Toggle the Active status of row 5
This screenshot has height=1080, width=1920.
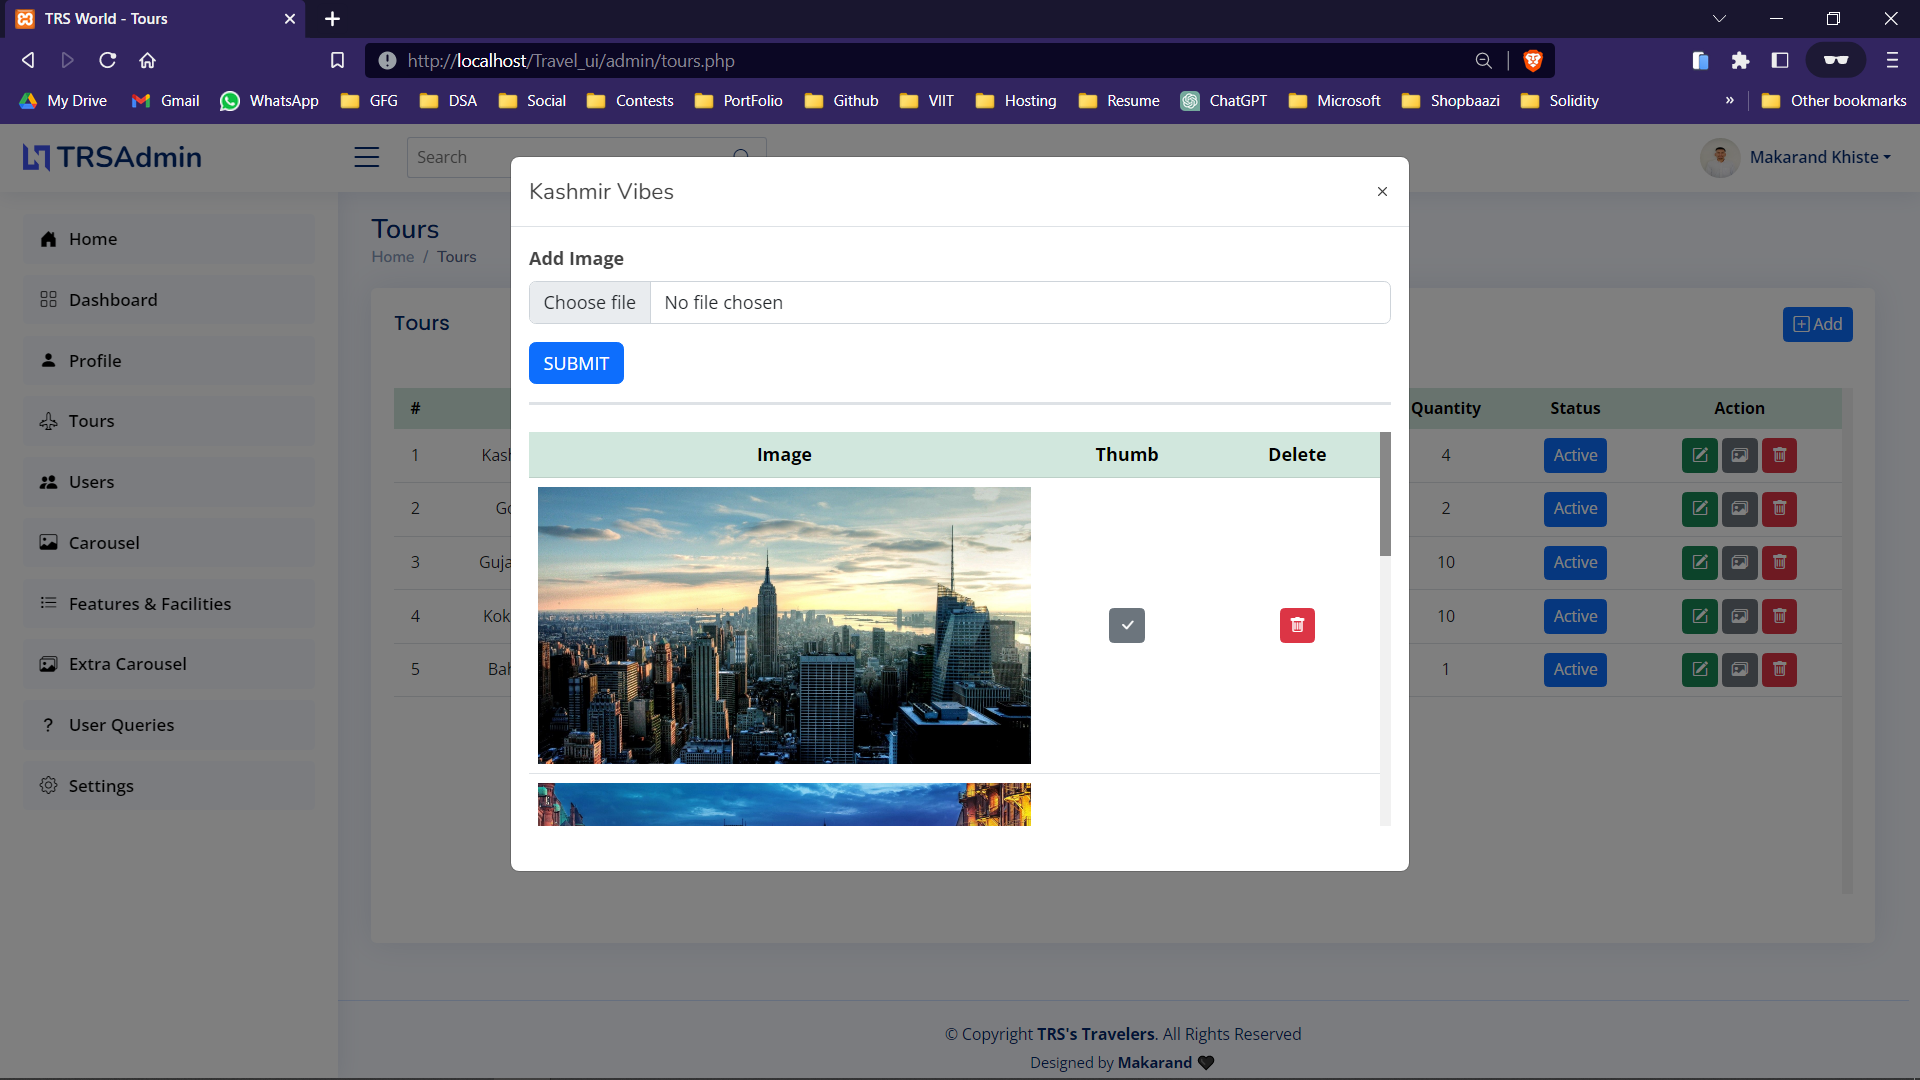click(1575, 669)
